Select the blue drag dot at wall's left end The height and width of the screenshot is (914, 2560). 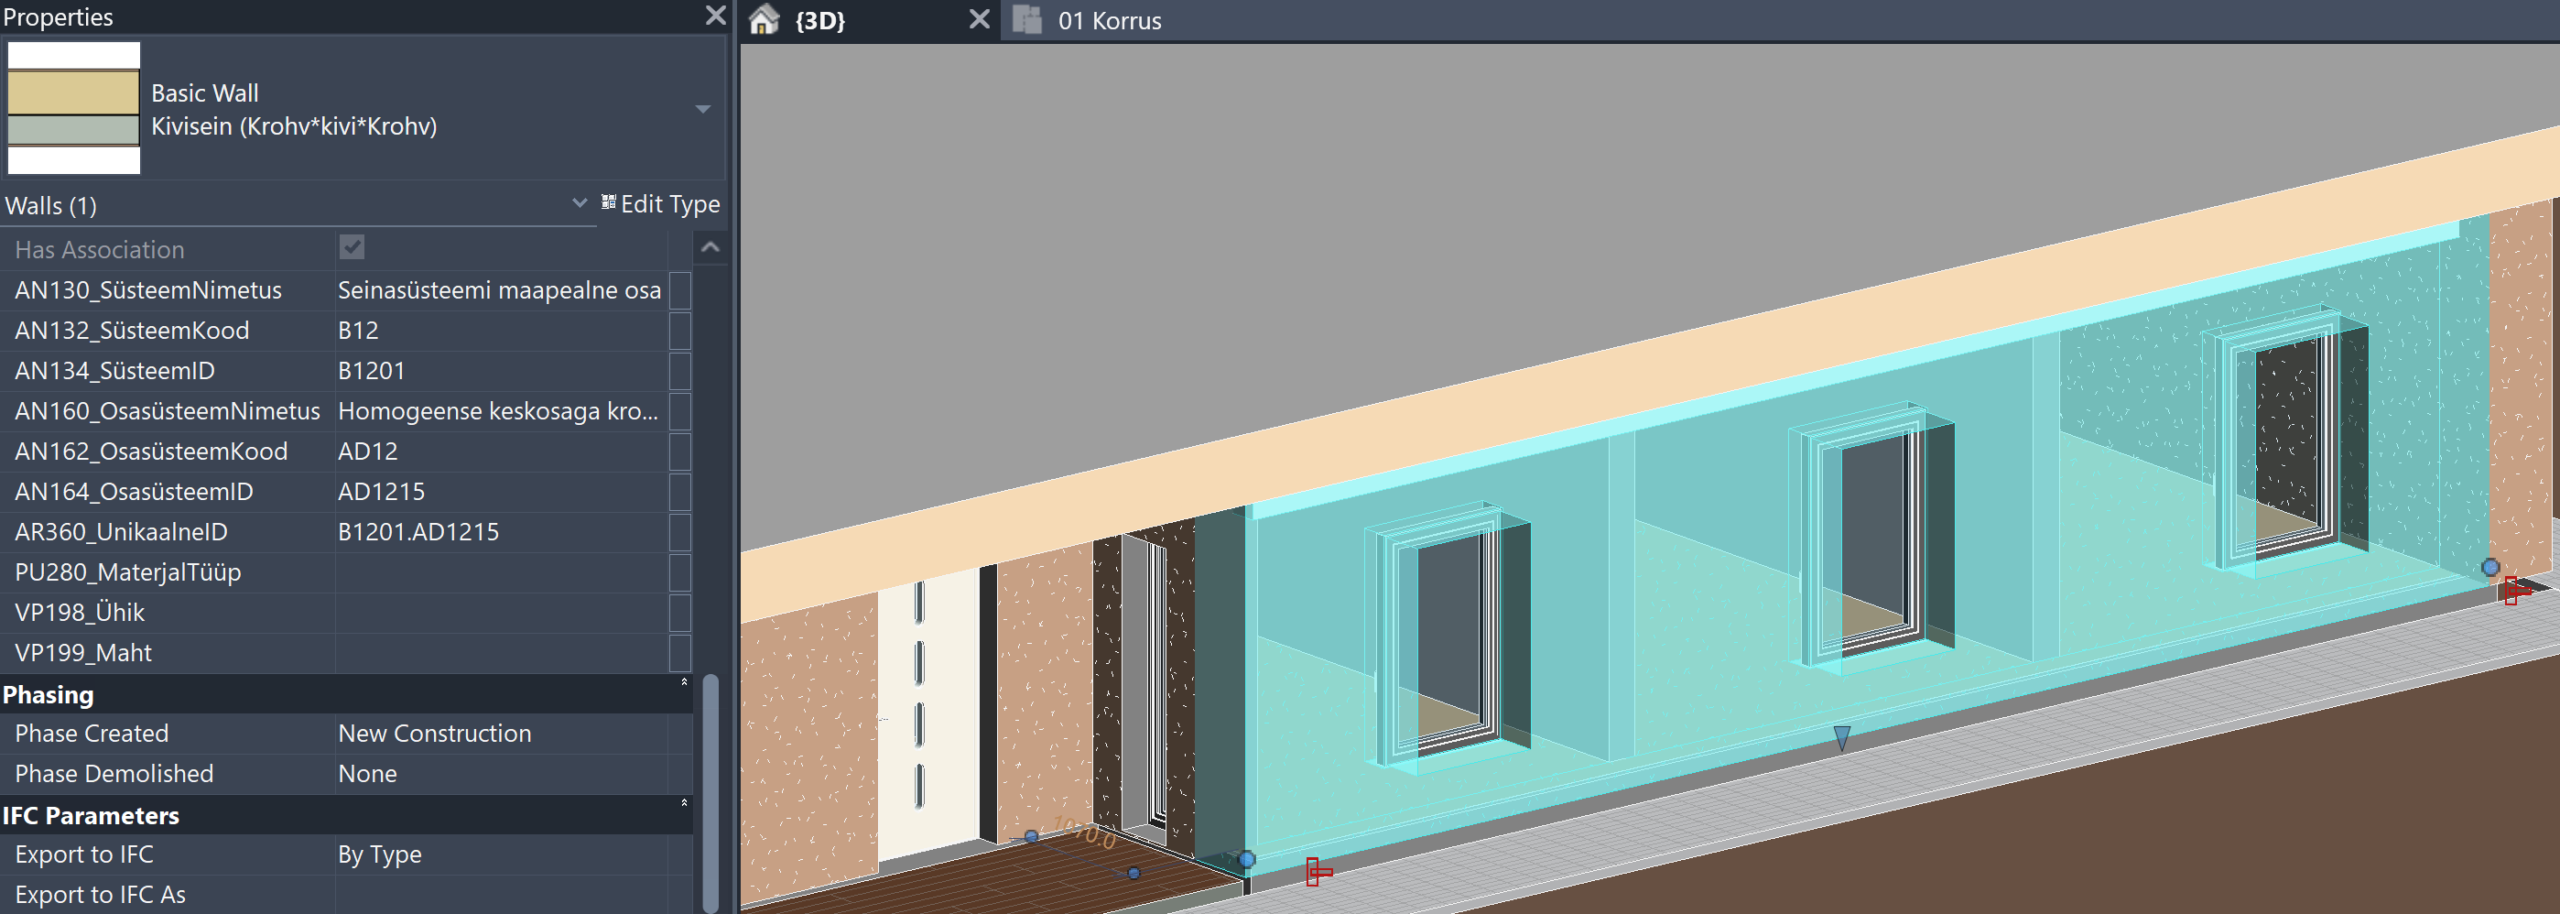pyautogui.click(x=1246, y=859)
